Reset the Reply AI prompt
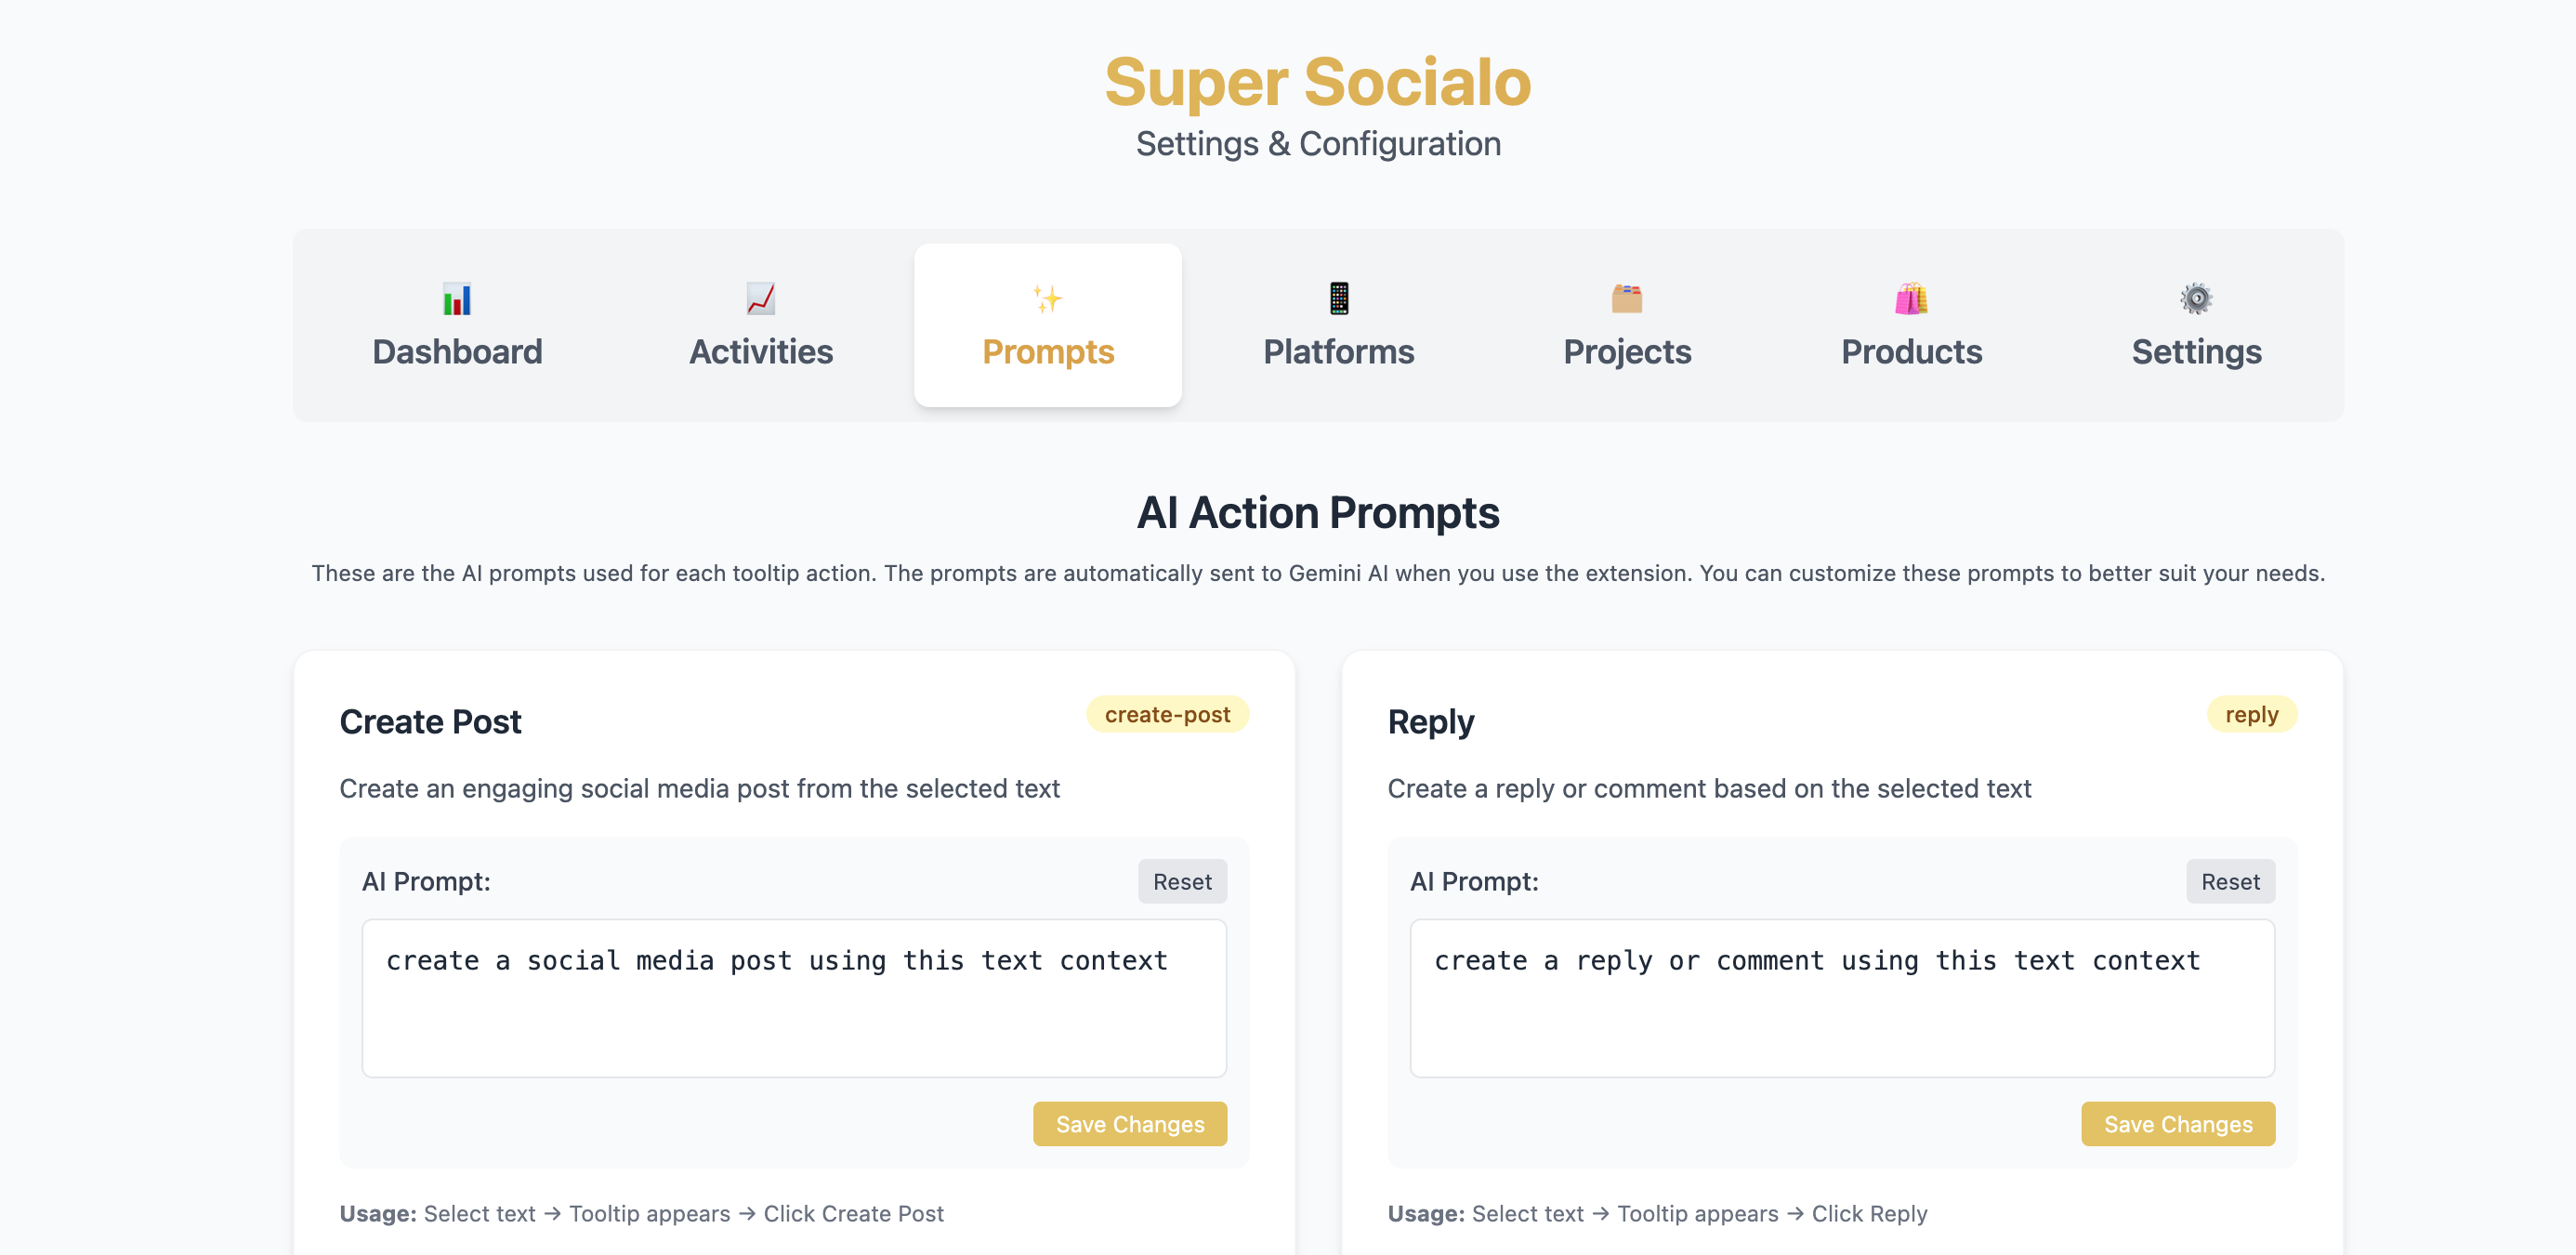This screenshot has width=2576, height=1255. (2230, 881)
